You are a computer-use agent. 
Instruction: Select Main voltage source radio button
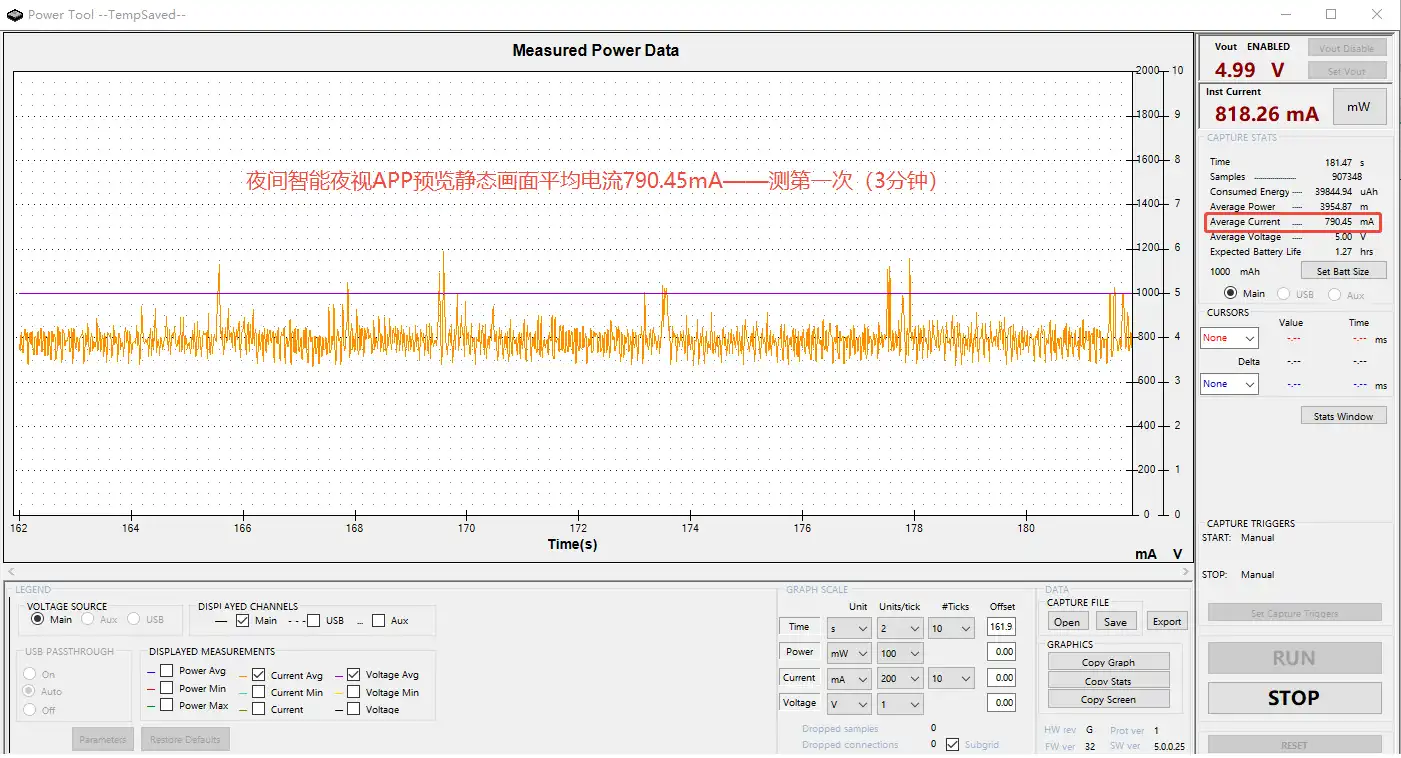click(38, 619)
